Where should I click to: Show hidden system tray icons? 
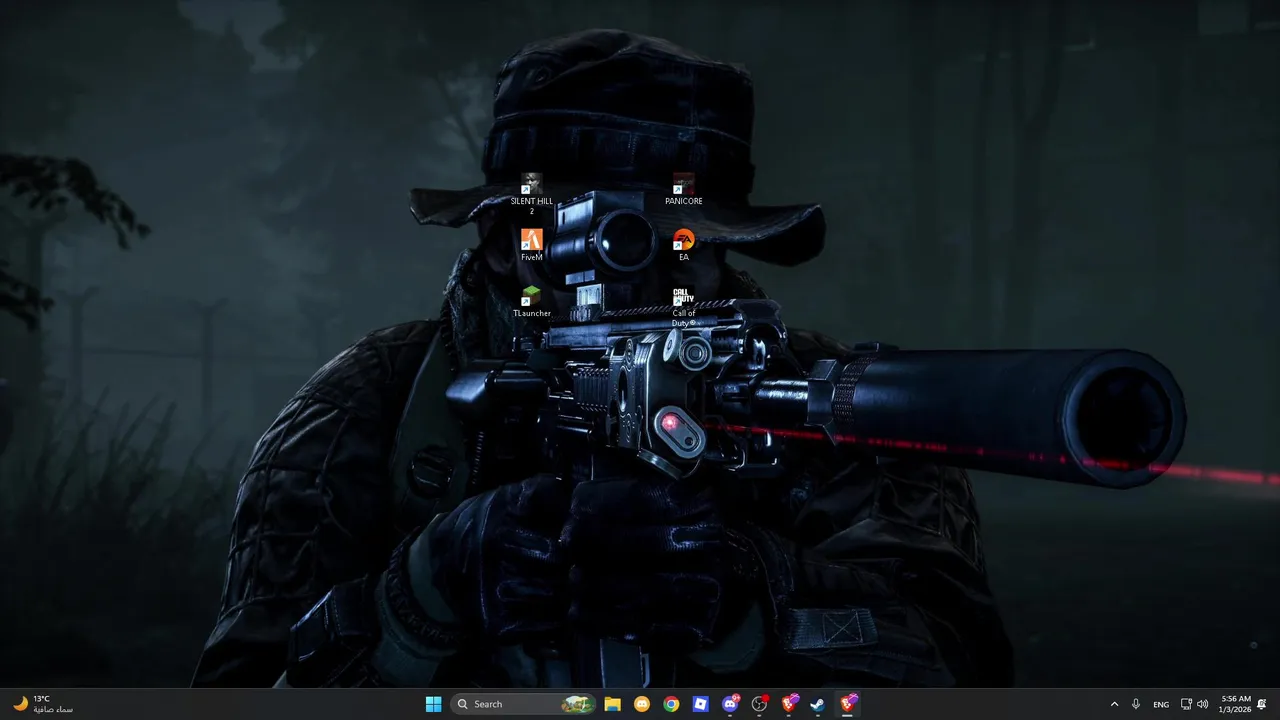tap(1114, 704)
